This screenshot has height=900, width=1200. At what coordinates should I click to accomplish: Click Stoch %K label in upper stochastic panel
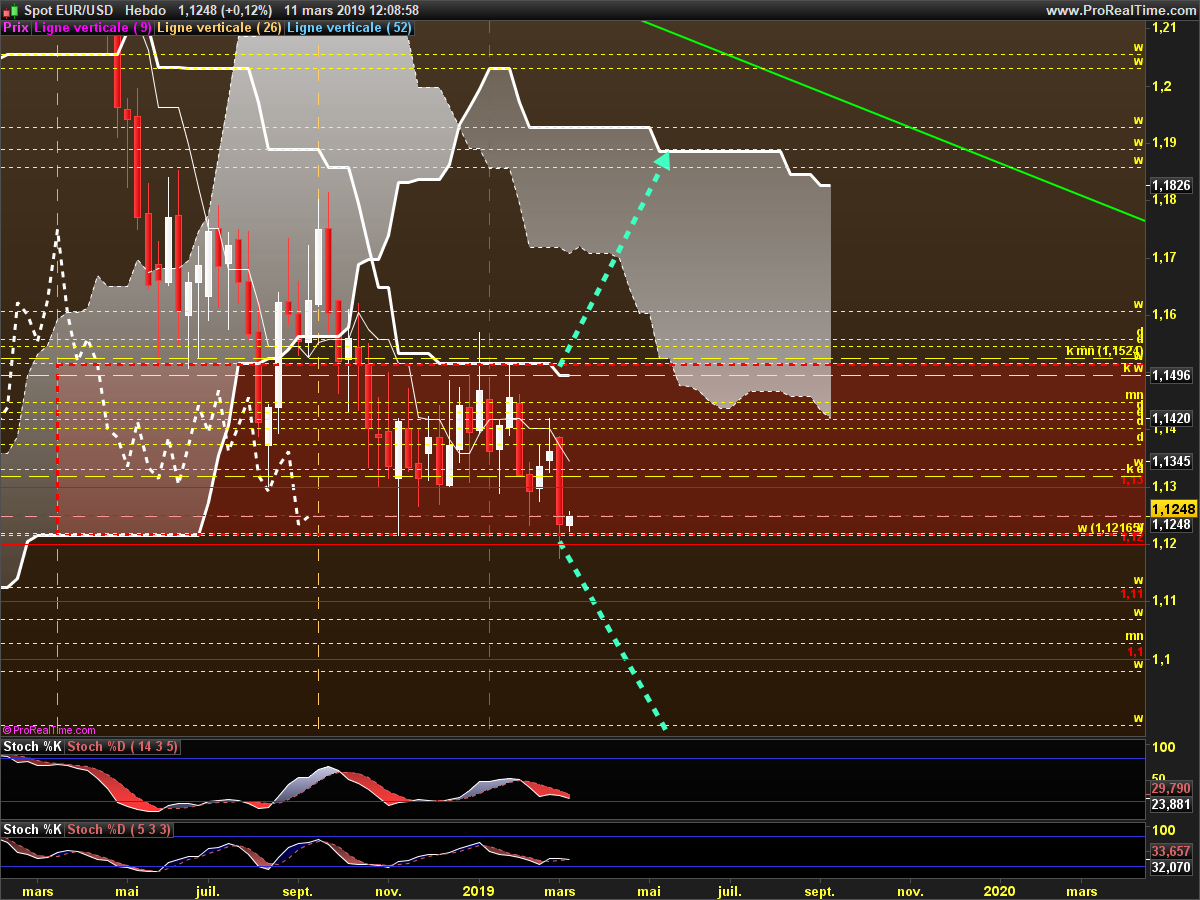pos(32,746)
